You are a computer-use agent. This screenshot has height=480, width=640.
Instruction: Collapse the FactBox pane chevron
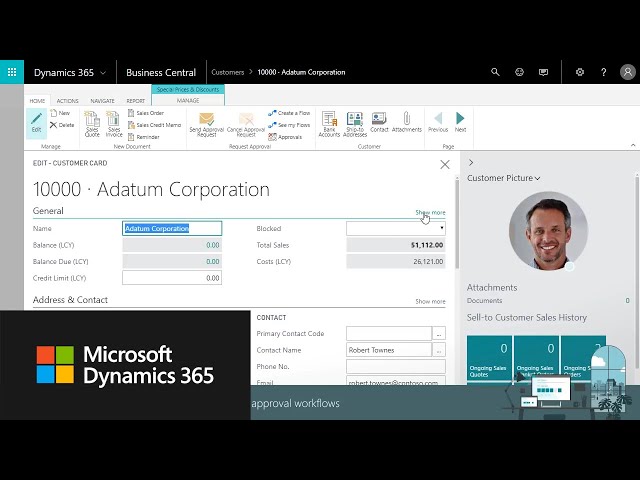pos(471,162)
